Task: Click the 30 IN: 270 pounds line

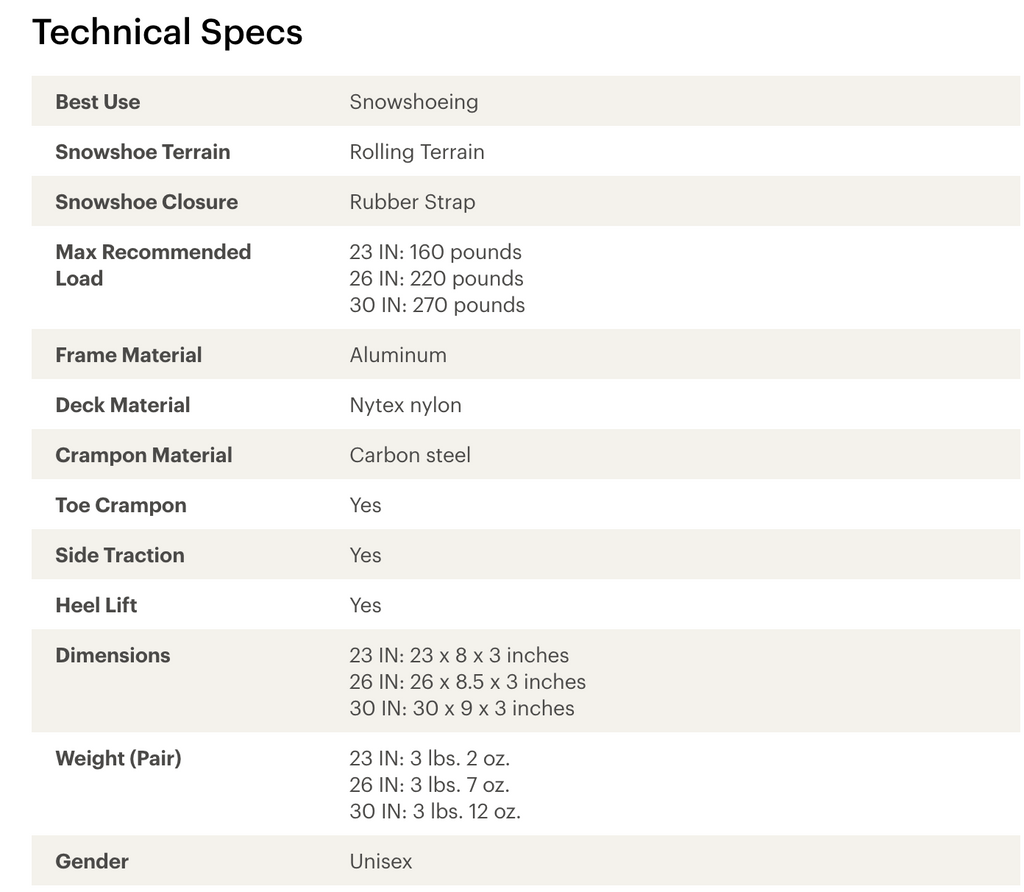Action: click(x=437, y=305)
